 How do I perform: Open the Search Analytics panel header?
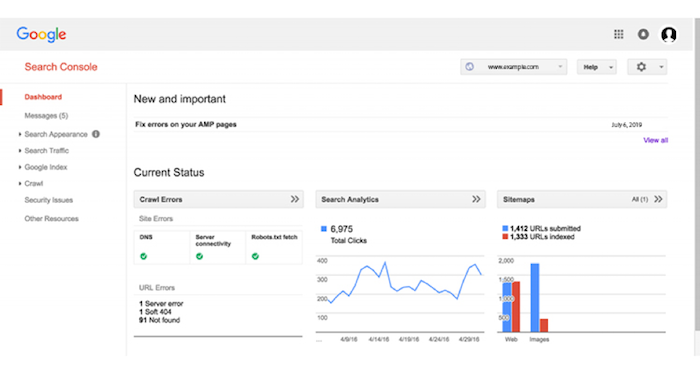coord(400,199)
